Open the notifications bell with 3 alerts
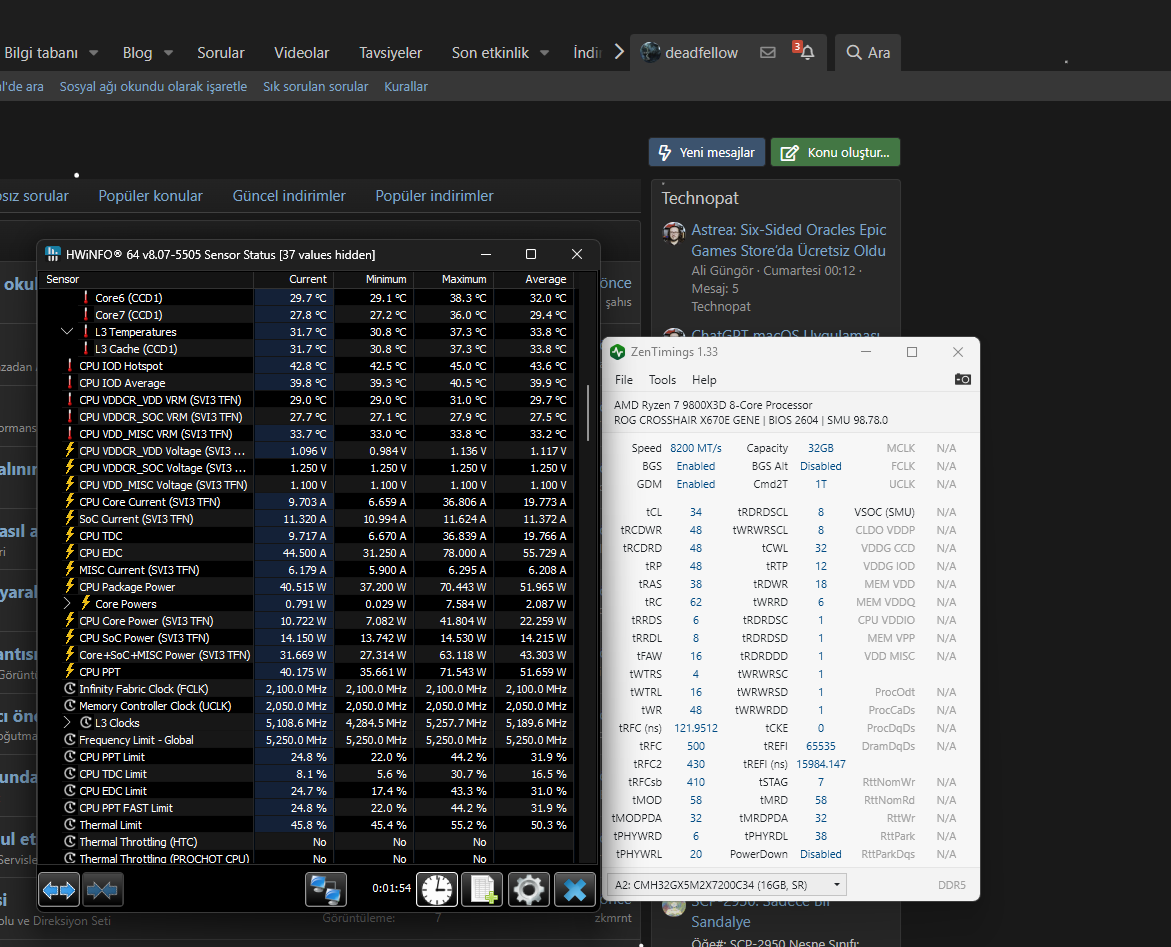 coord(807,52)
